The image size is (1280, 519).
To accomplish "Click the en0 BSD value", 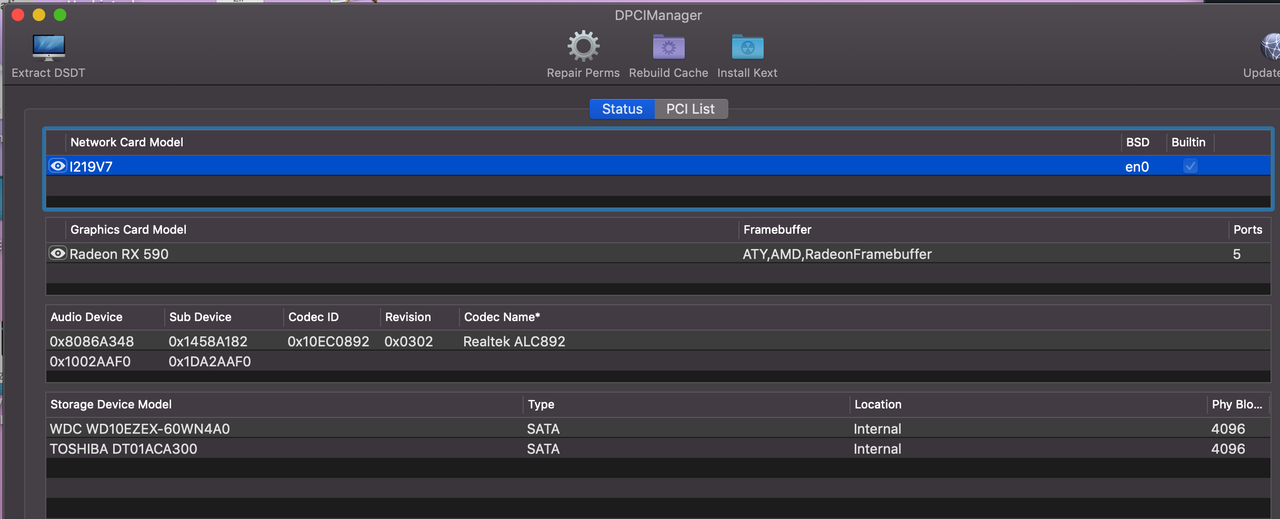I will [x=1137, y=167].
